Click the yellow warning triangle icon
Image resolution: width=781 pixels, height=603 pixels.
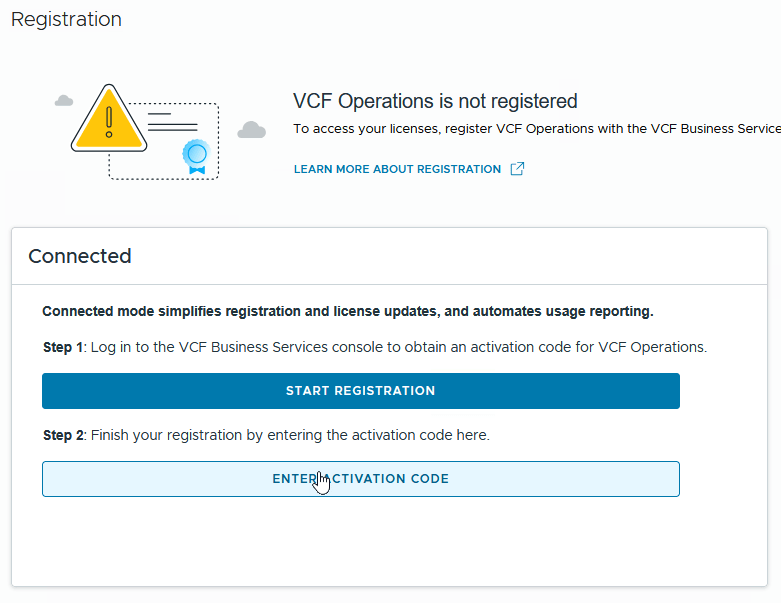[109, 120]
